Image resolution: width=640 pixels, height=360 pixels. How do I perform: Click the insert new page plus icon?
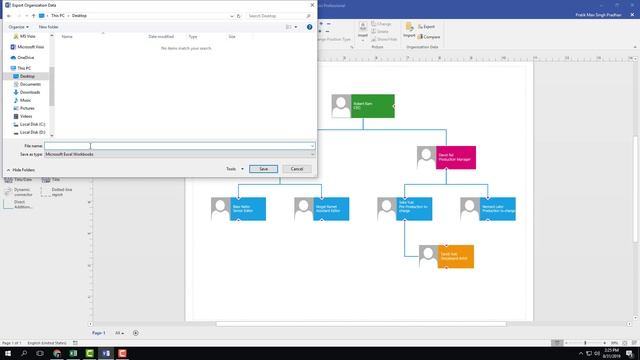(x=136, y=333)
